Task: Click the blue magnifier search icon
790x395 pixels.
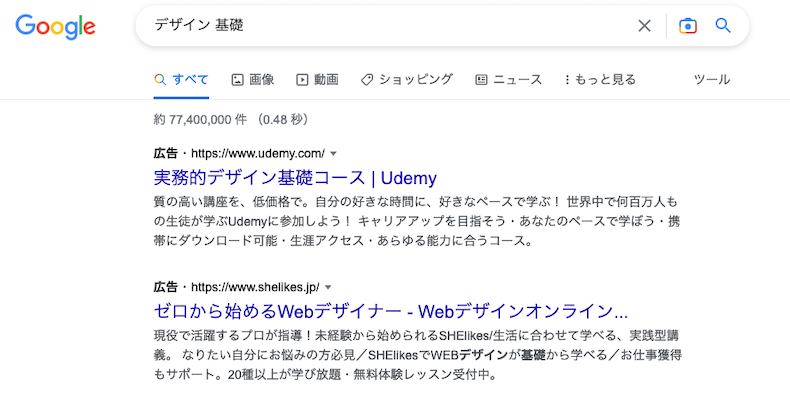Action: 723,25
